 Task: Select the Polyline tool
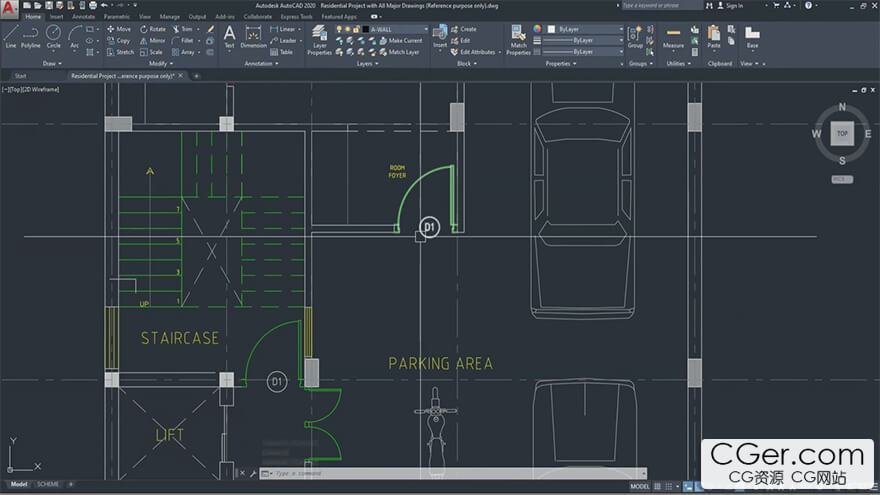pos(30,36)
